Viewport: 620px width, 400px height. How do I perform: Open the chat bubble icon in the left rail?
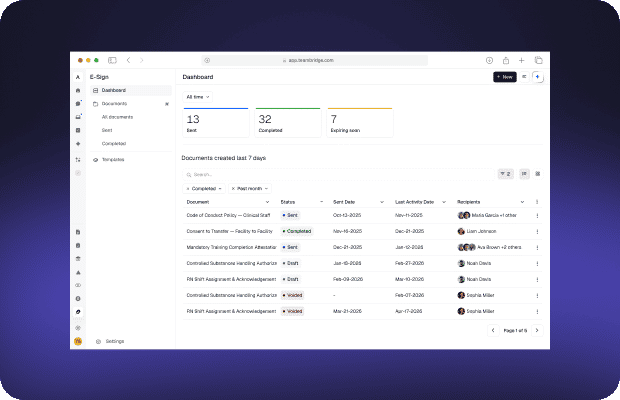coord(78,104)
